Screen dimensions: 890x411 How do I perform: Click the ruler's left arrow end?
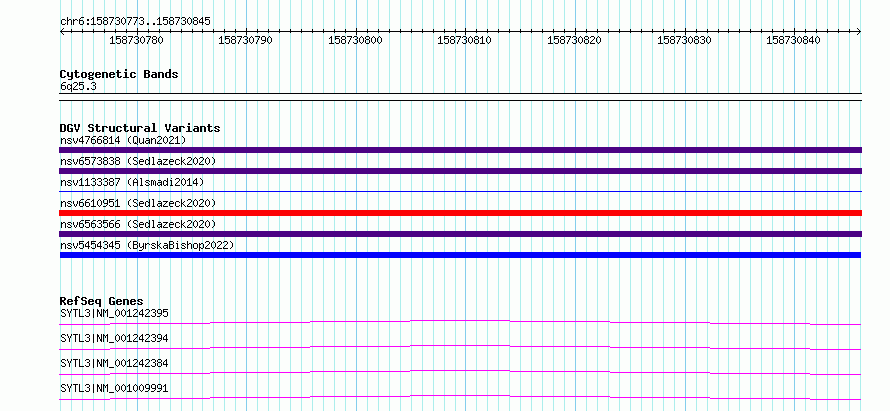(x=62, y=32)
